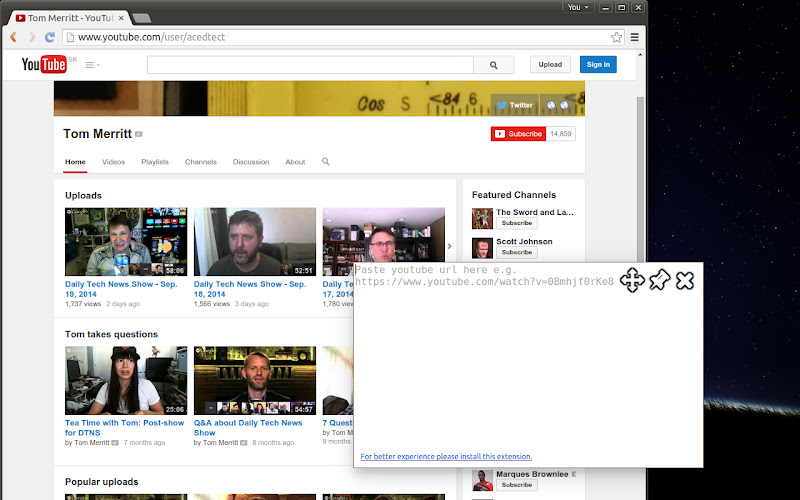The image size is (800, 500).
Task: Open Scott Johnson channel avatar
Action: (x=482, y=248)
